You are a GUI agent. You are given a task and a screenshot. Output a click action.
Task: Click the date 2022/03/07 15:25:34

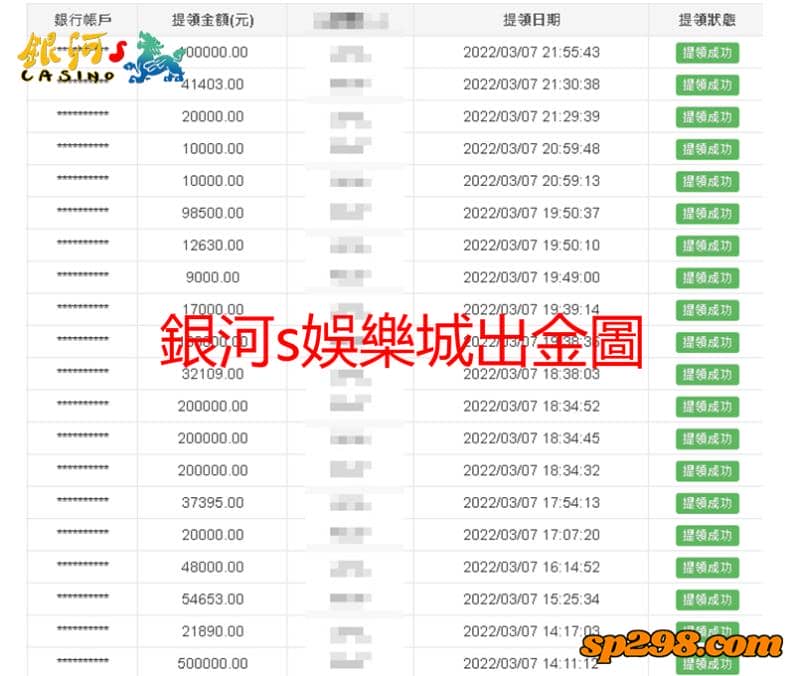pos(531,599)
